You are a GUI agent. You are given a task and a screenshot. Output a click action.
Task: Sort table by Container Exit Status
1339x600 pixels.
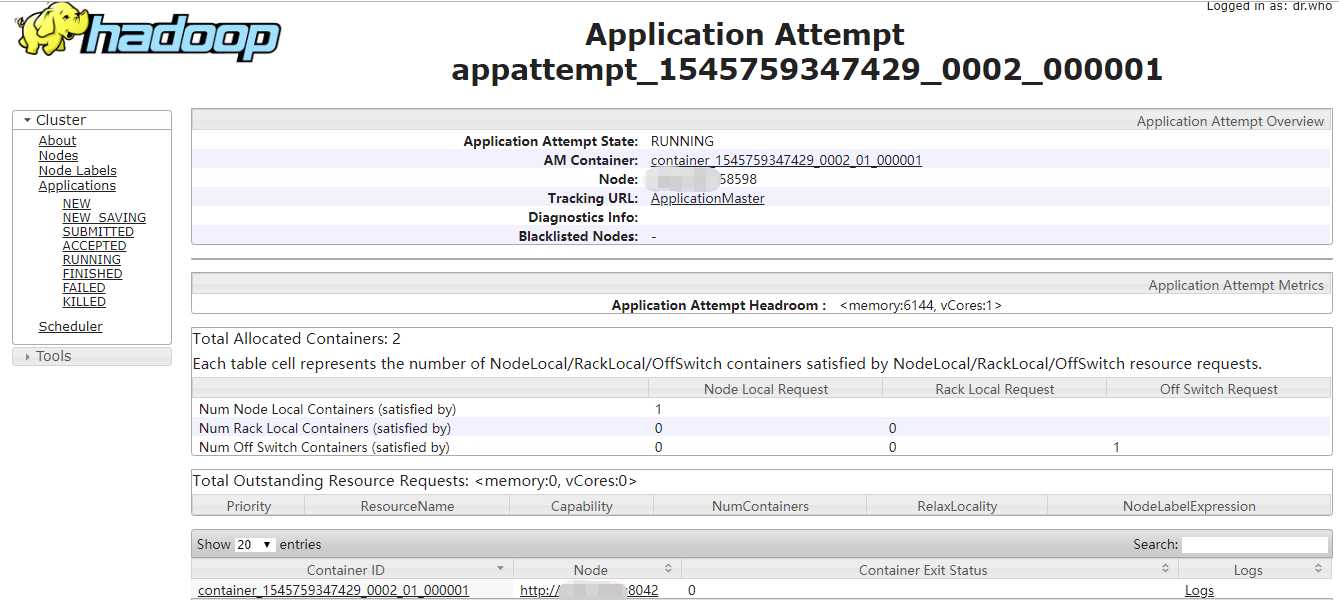pos(929,569)
